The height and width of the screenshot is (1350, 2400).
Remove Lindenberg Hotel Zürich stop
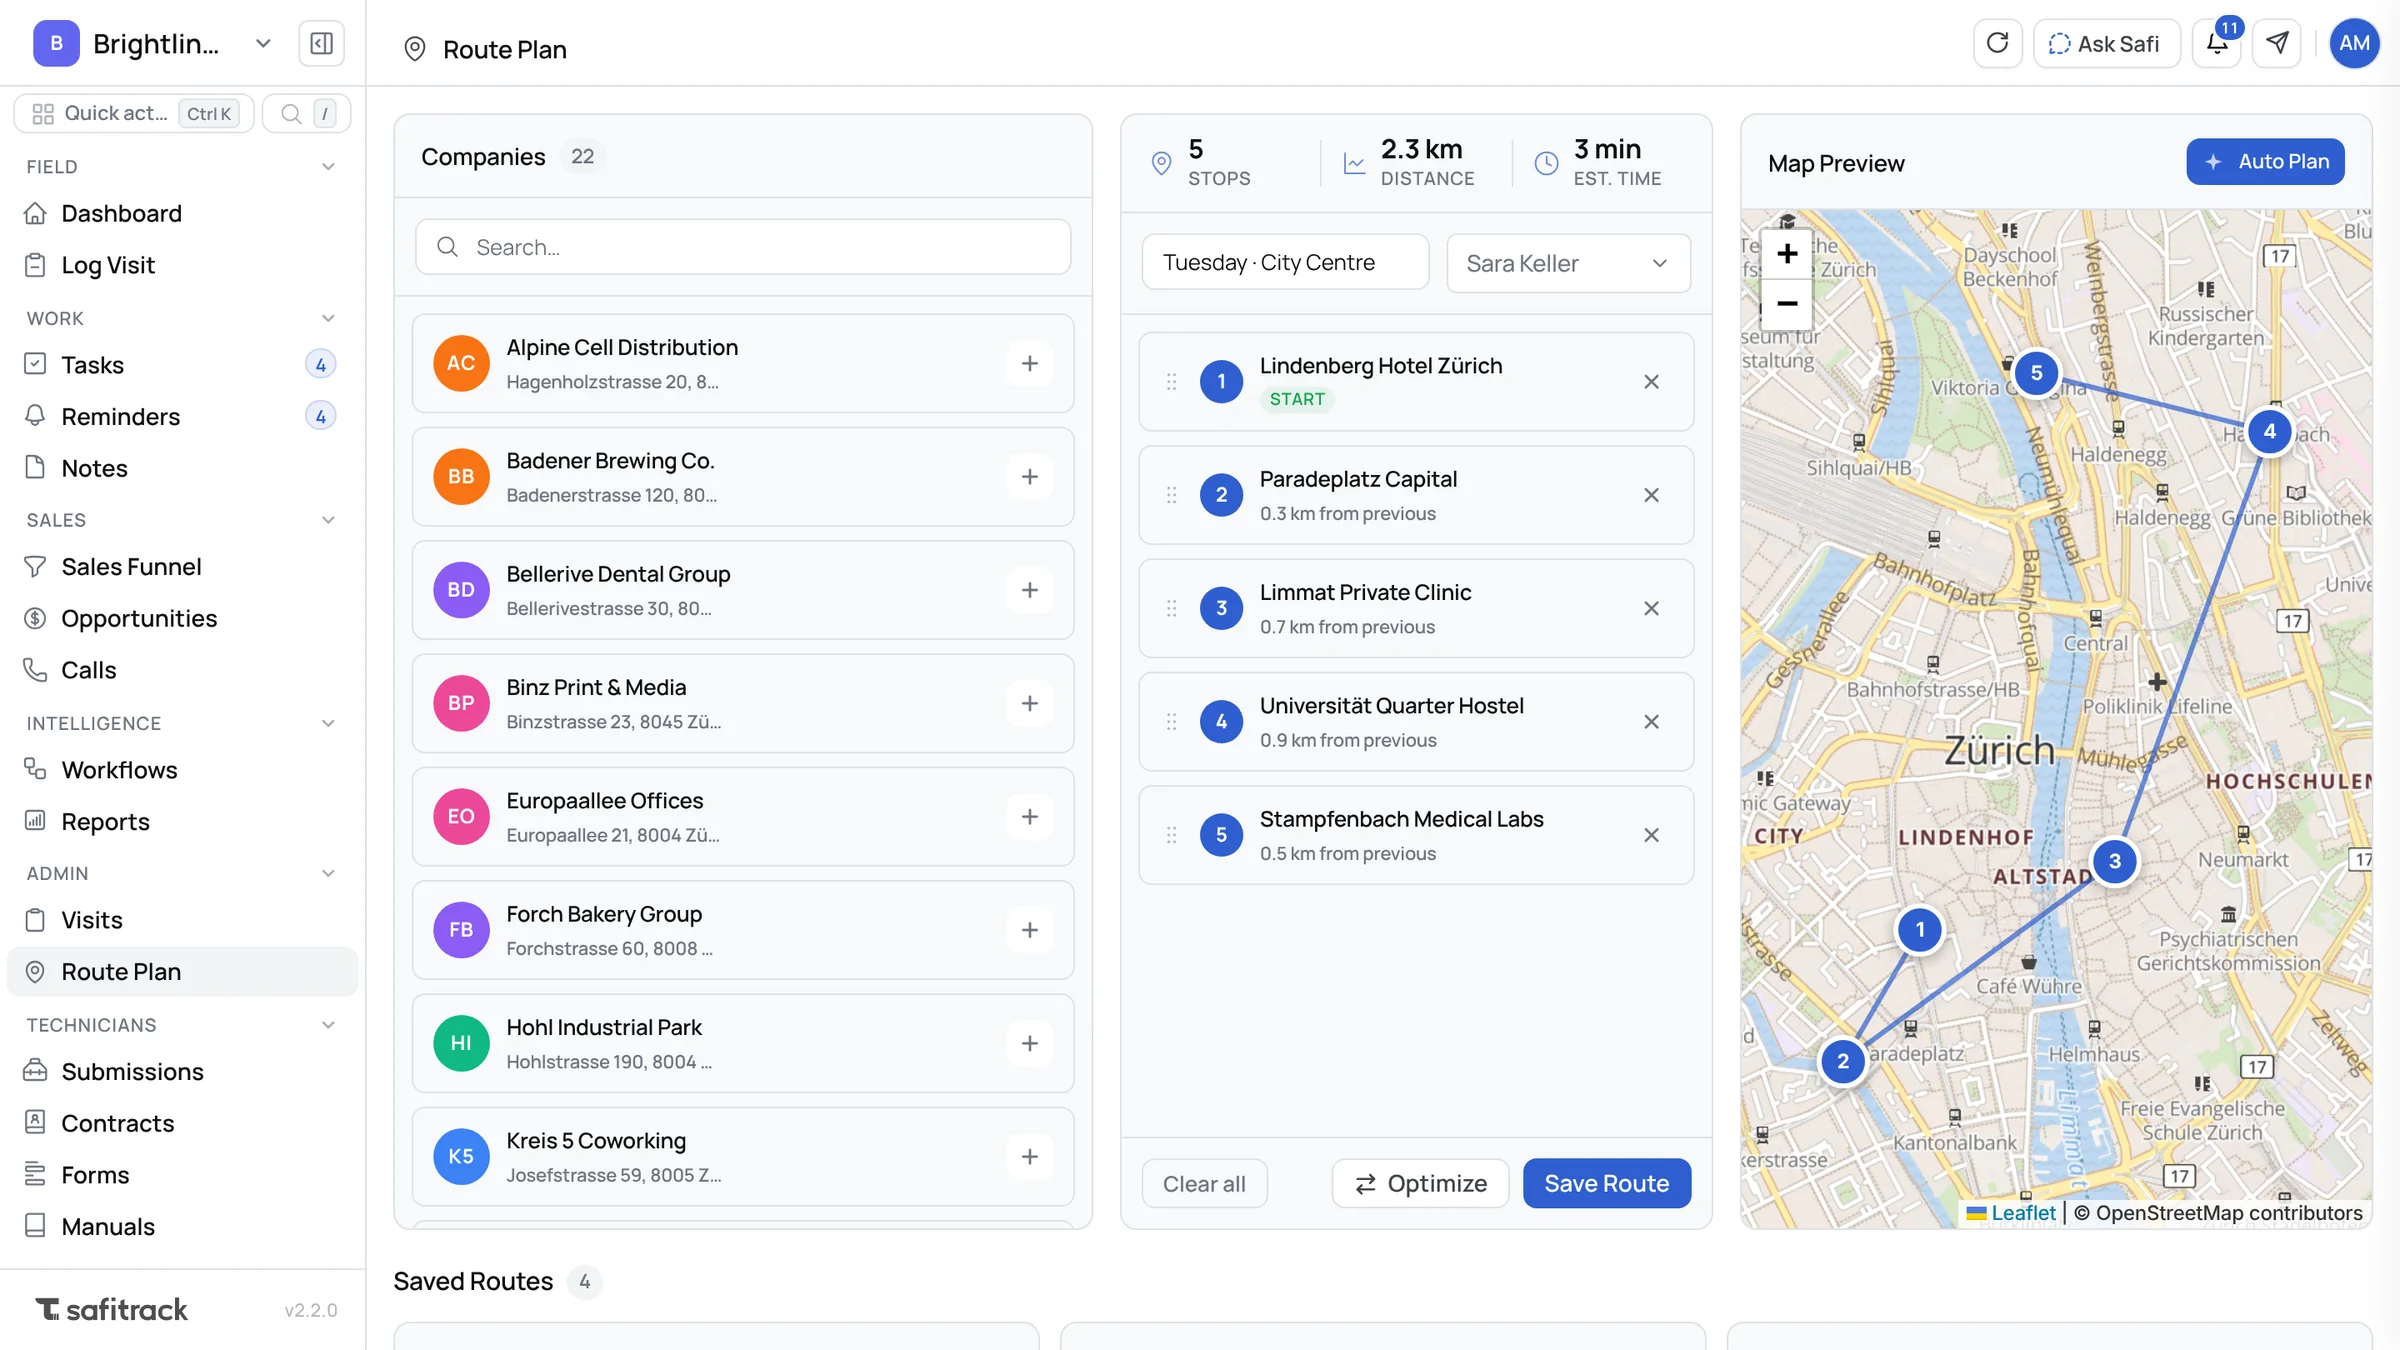tap(1651, 382)
